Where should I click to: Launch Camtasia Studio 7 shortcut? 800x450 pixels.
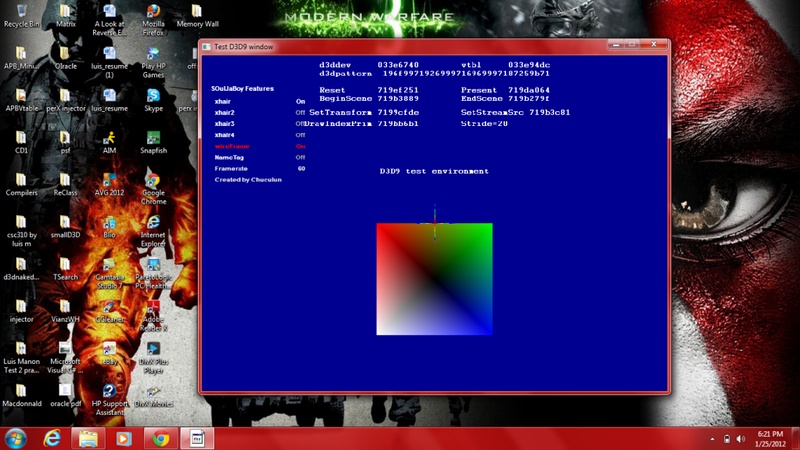pos(109,273)
